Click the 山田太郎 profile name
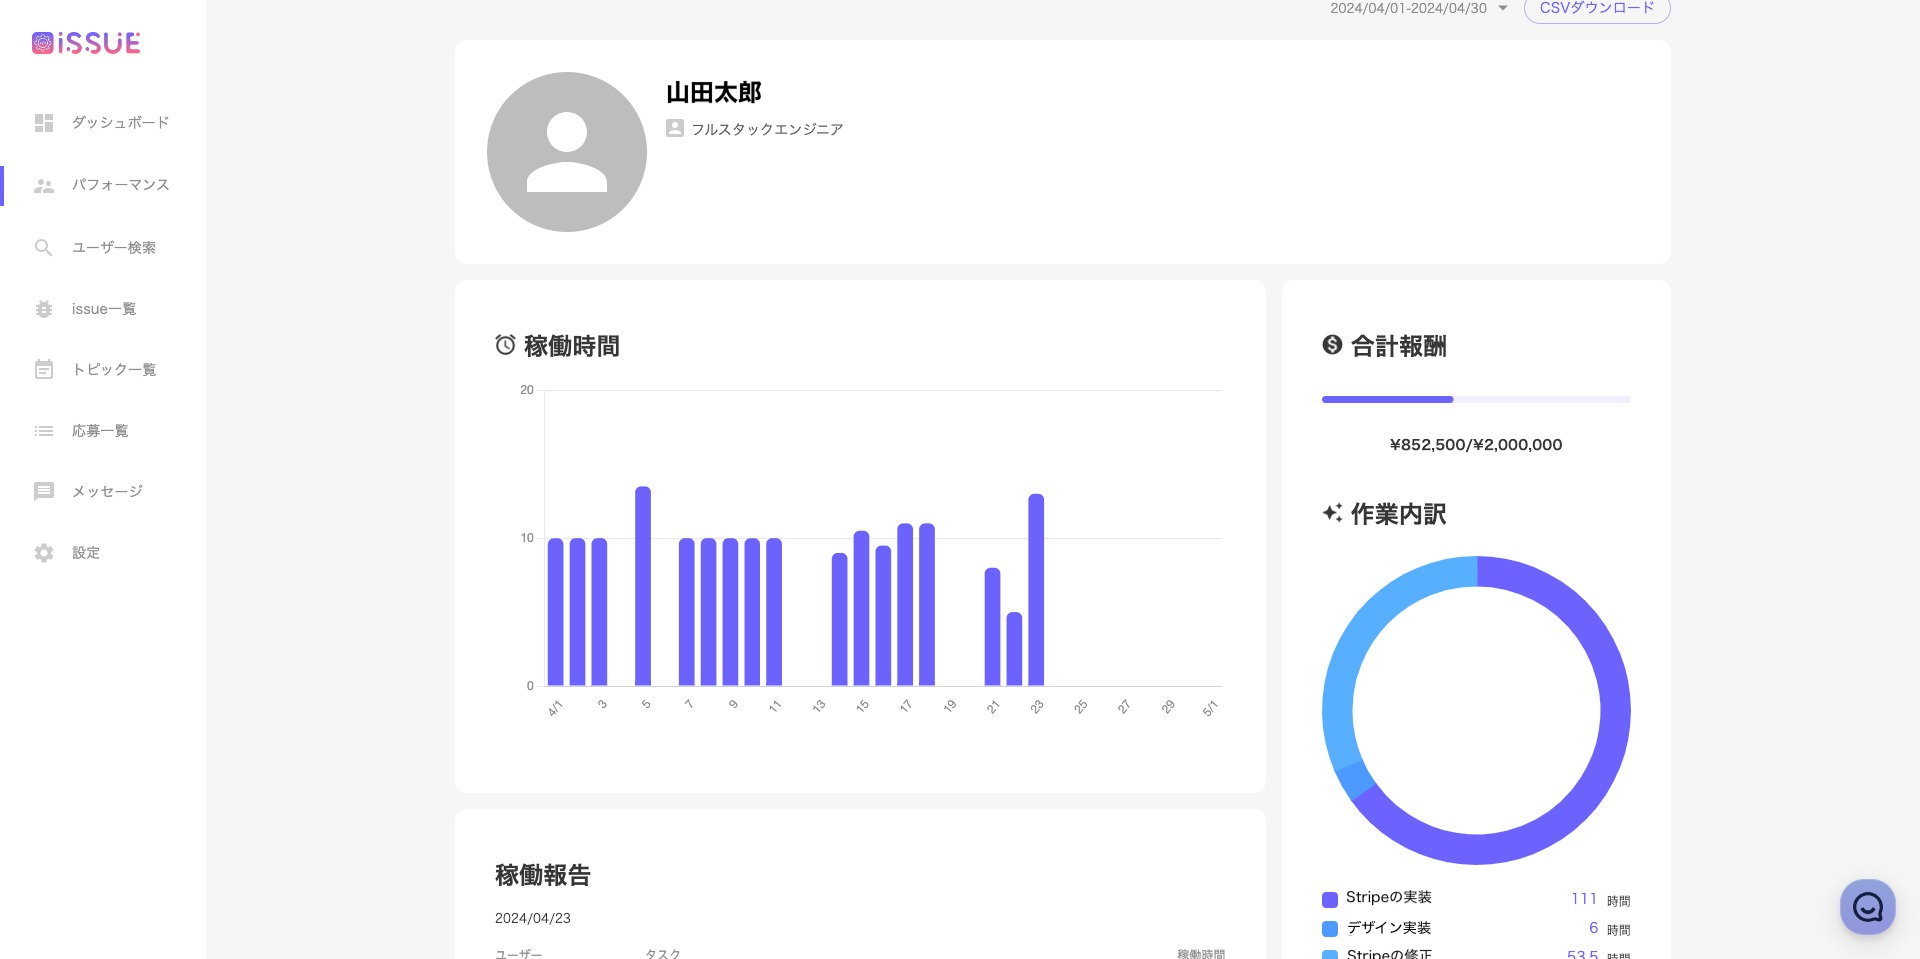The height and width of the screenshot is (959, 1920). point(713,92)
